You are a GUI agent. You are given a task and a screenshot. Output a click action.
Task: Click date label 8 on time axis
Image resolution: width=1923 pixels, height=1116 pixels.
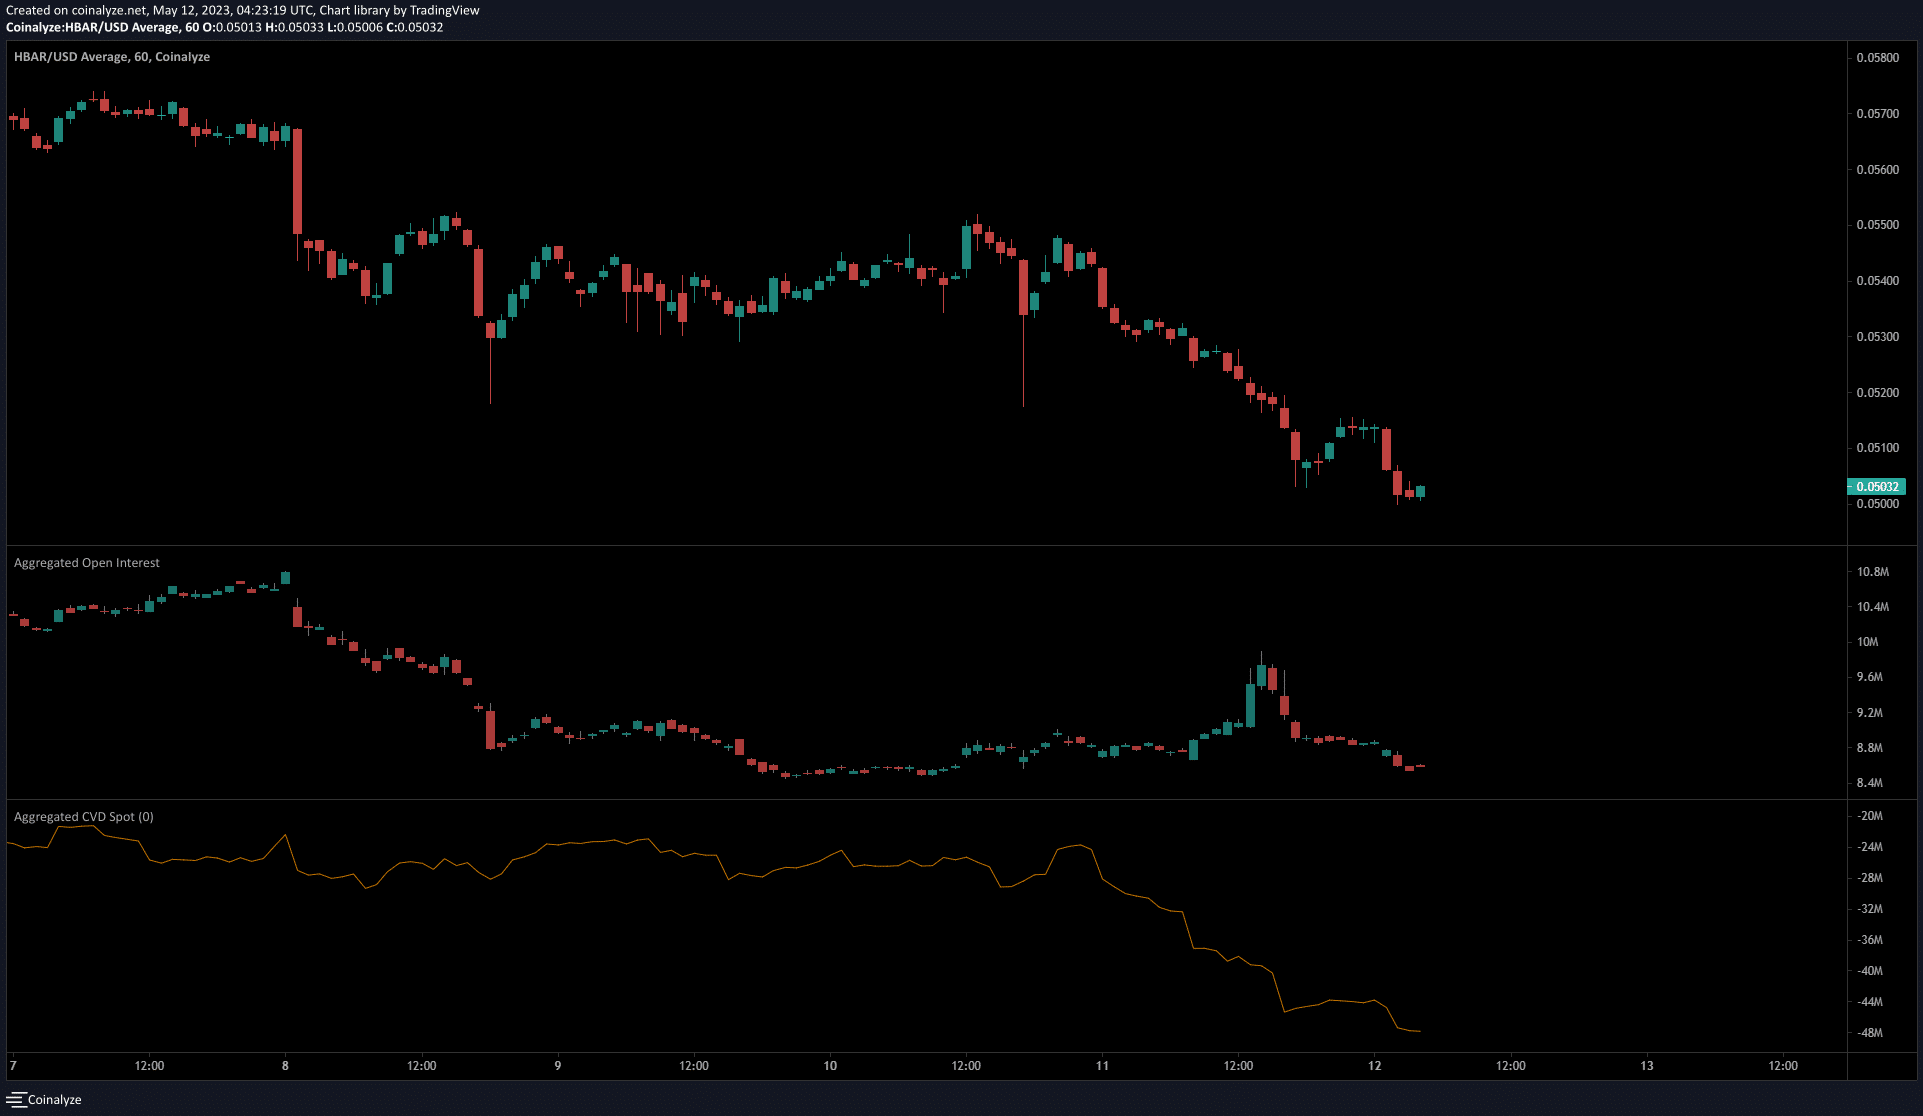pyautogui.click(x=285, y=1066)
